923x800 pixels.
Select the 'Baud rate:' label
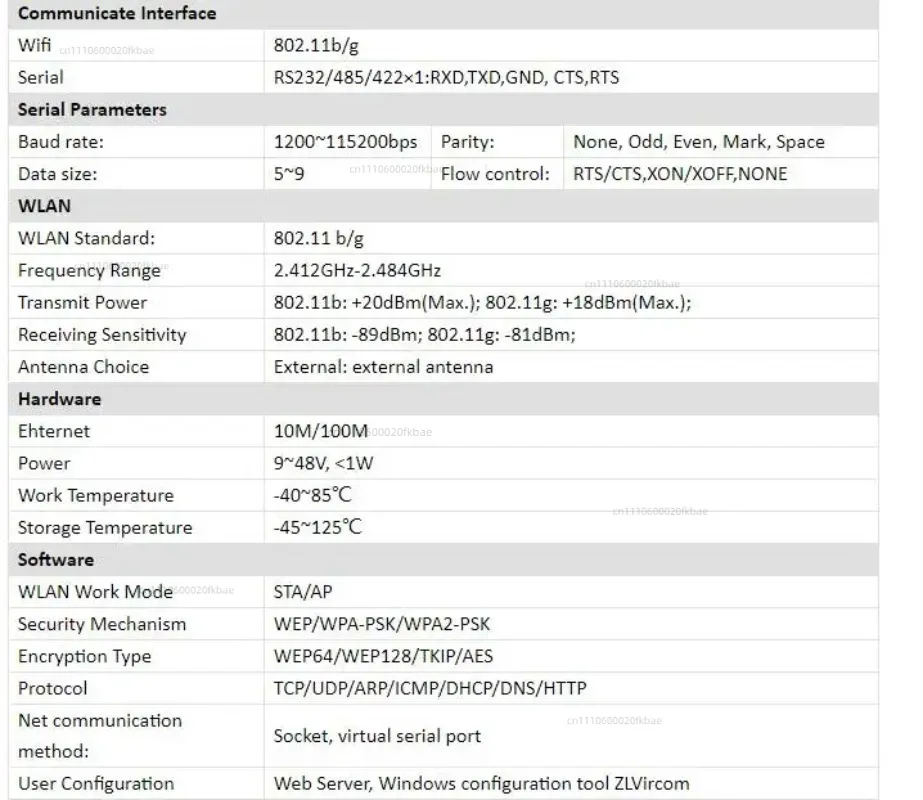click(x=61, y=142)
